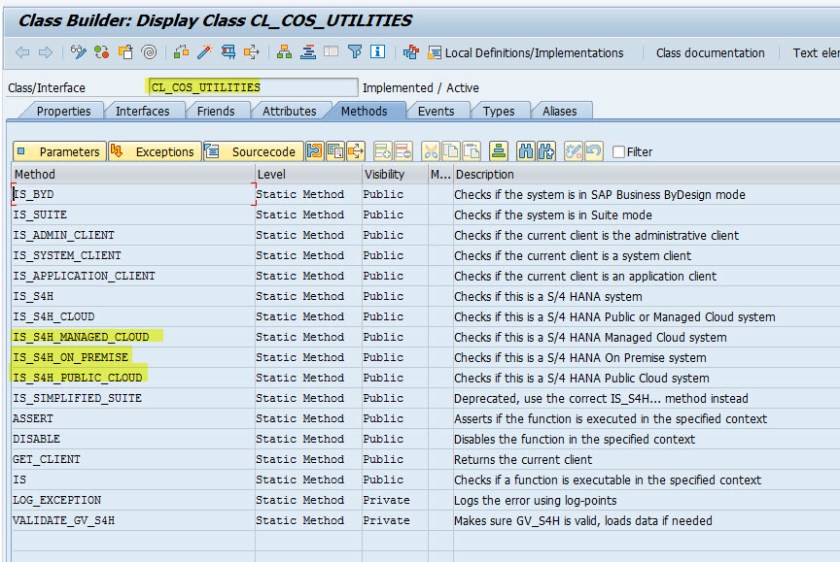Open Local Definitions/Implementations

point(526,53)
